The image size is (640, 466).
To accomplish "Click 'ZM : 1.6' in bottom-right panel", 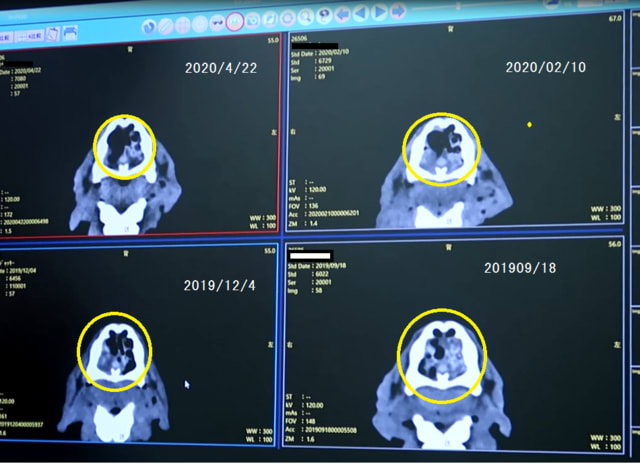I will [x=300, y=439].
